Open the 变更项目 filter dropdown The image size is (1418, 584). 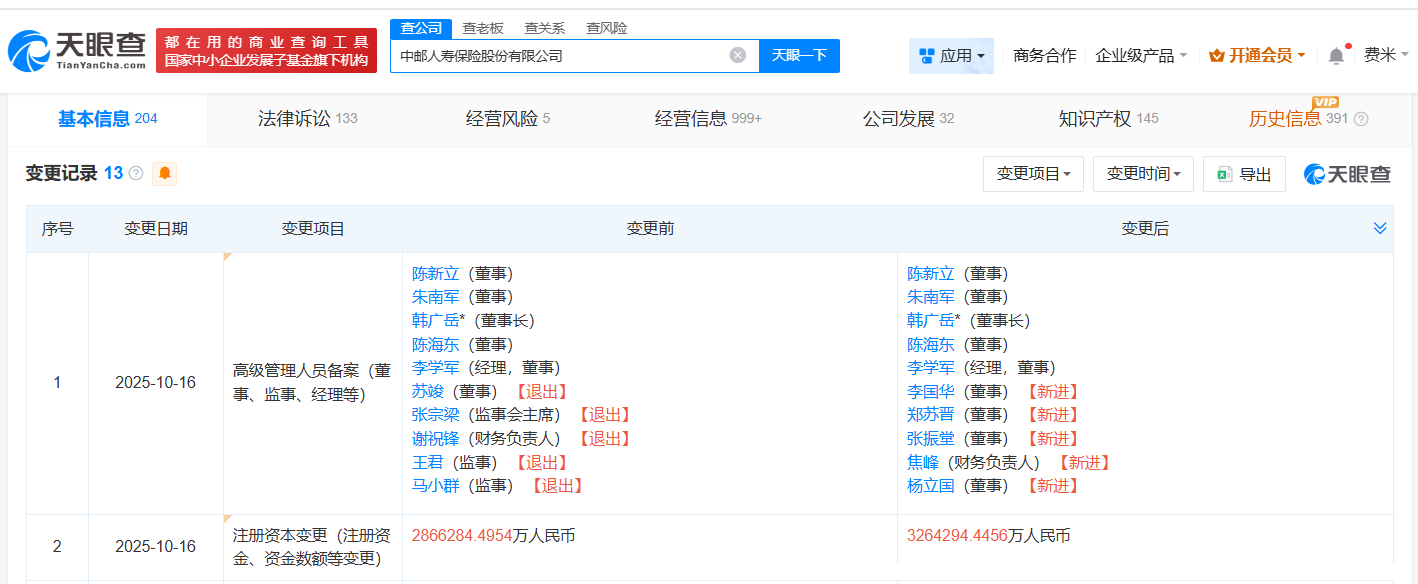point(1033,173)
